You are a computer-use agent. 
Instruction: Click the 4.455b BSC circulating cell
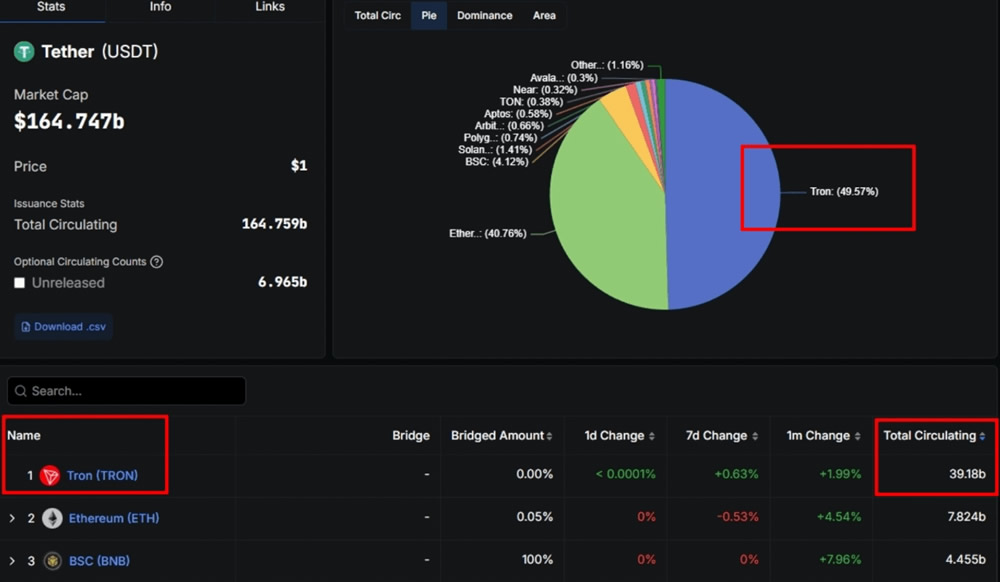click(966, 560)
